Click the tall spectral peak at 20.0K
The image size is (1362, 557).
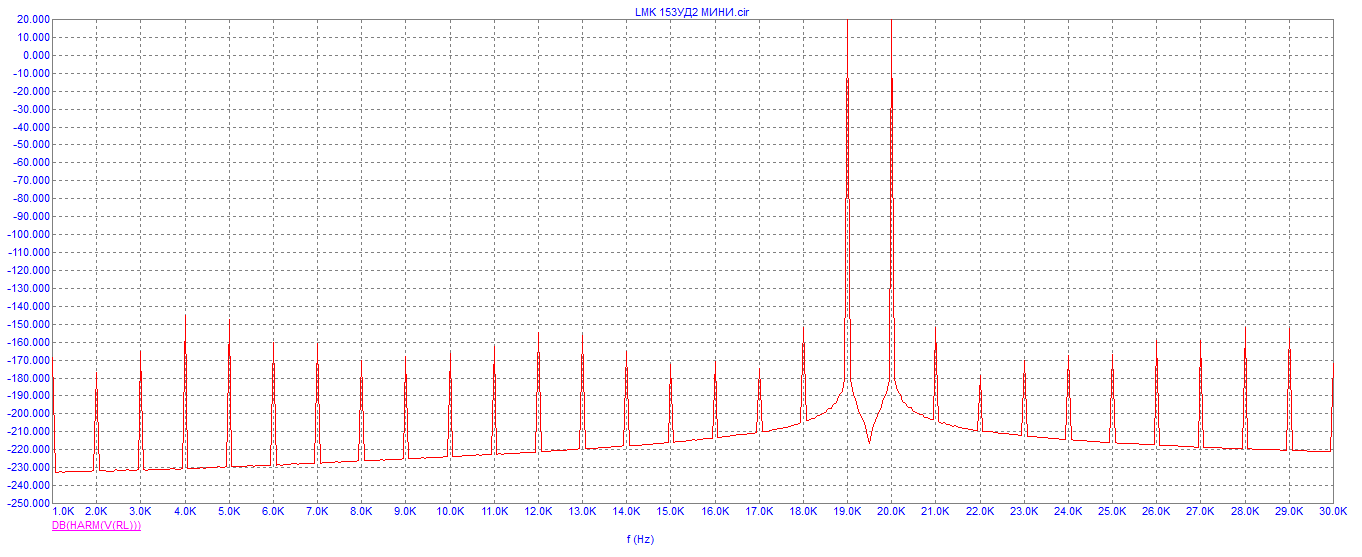891,200
